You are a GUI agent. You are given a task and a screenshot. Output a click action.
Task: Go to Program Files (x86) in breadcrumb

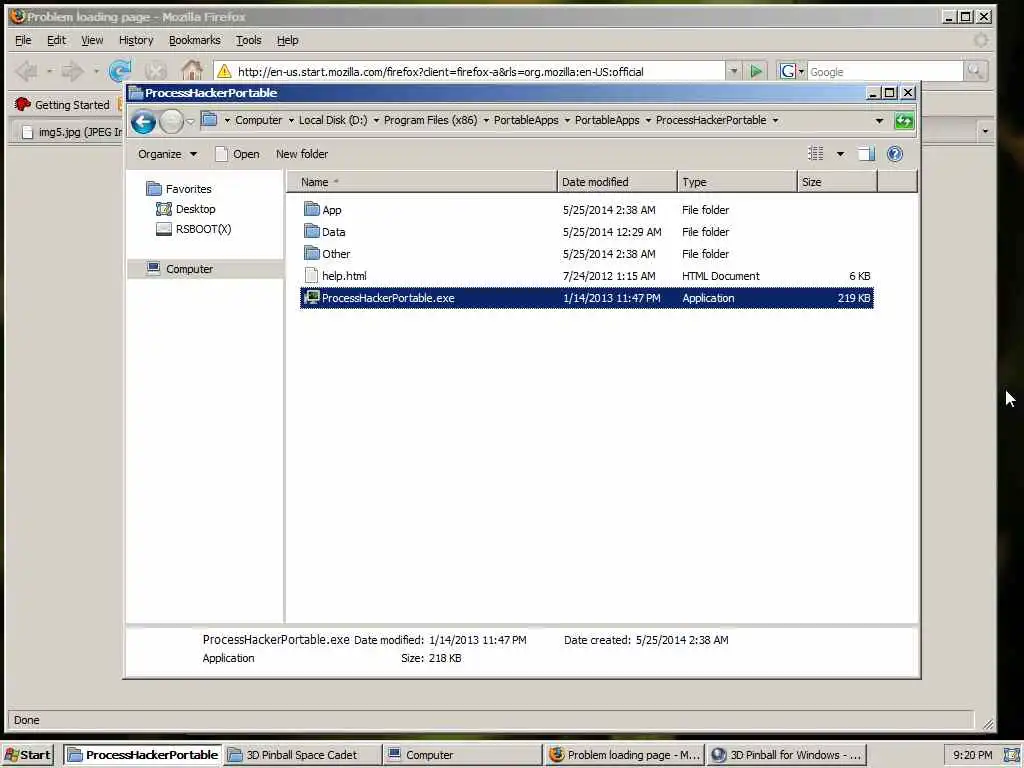tap(430, 120)
